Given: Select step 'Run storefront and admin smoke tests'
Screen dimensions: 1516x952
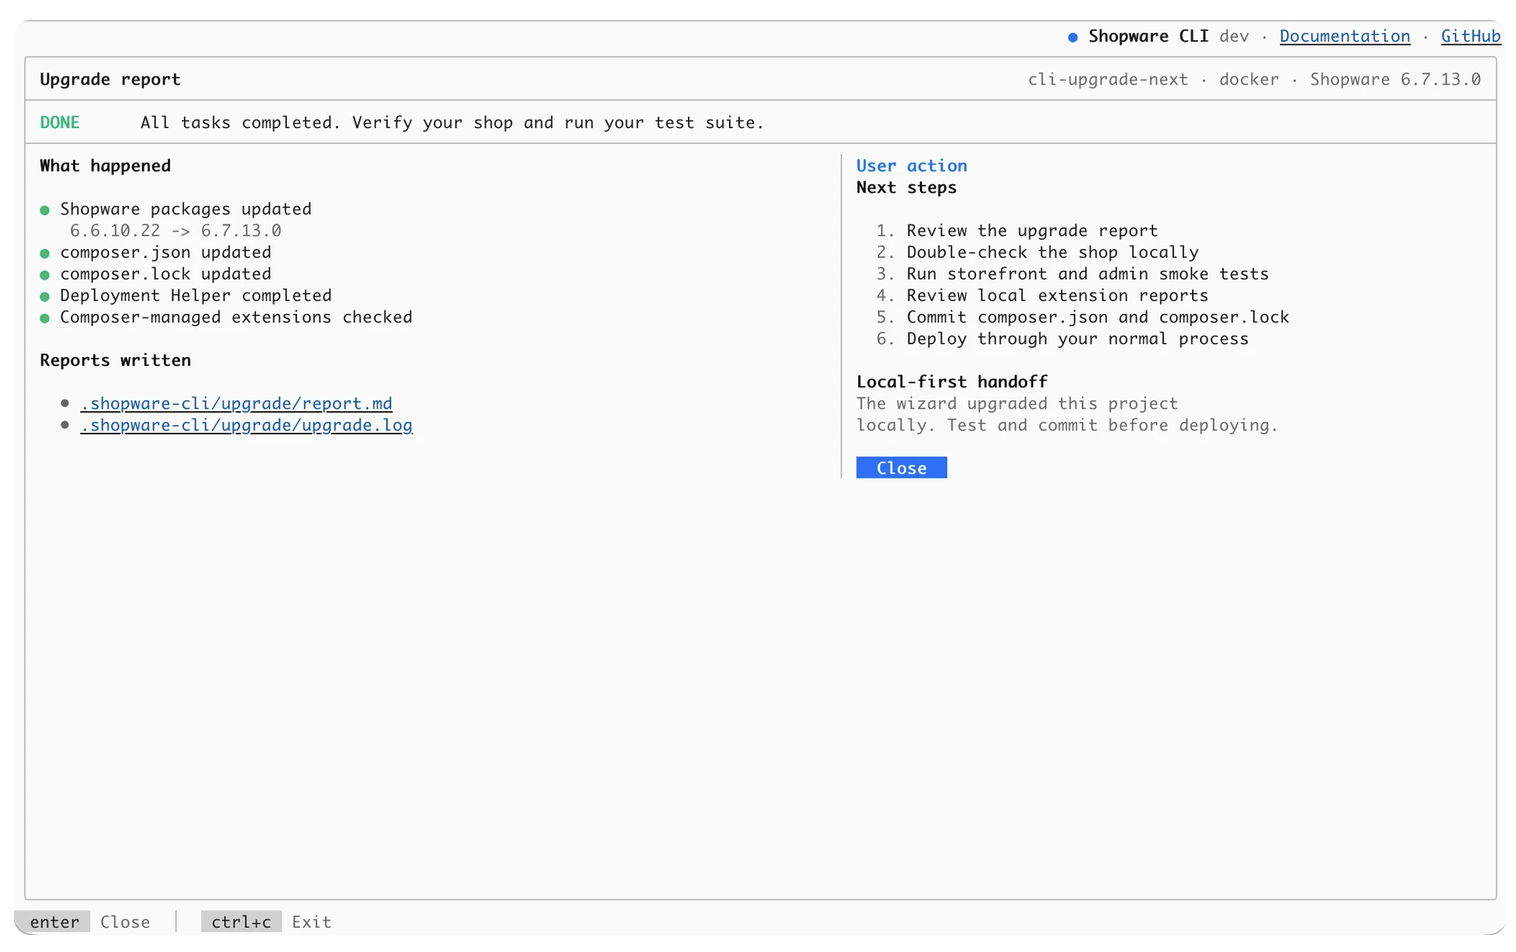Looking at the screenshot, I should pyautogui.click(x=1087, y=274).
